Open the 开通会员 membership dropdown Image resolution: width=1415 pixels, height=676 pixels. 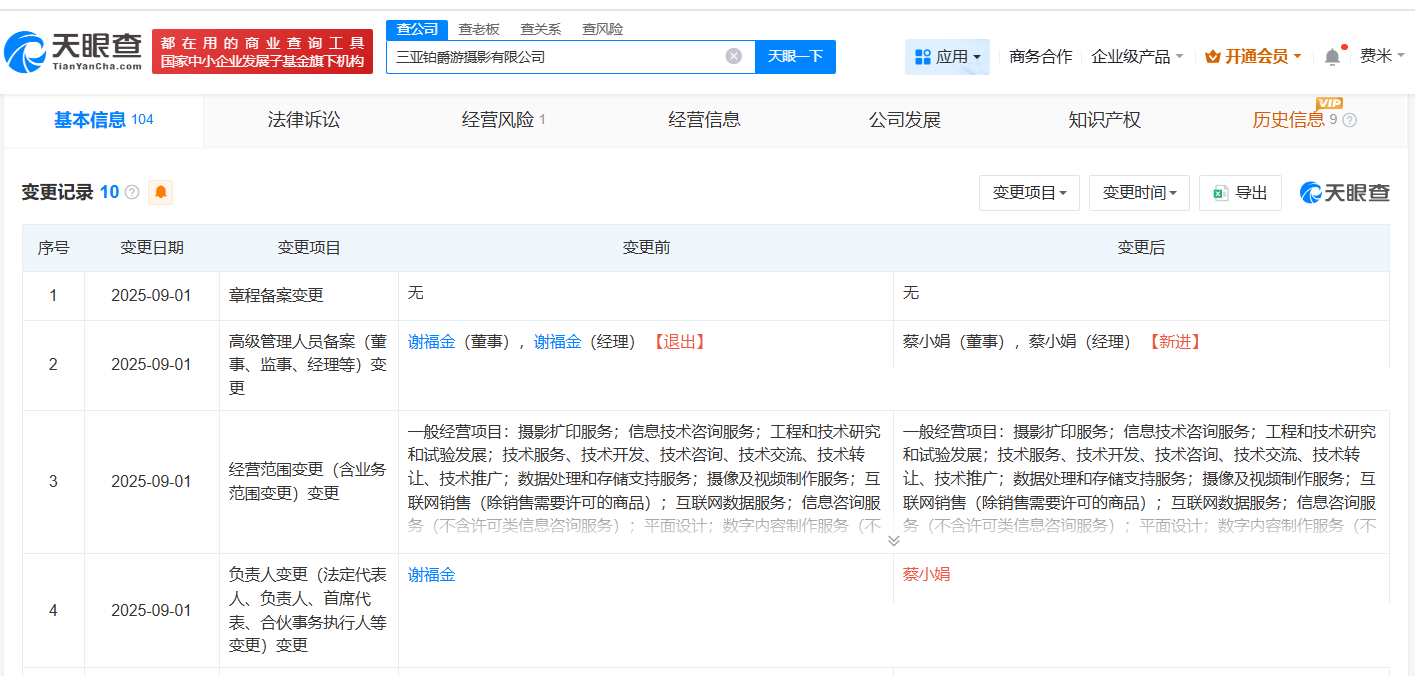point(1252,56)
